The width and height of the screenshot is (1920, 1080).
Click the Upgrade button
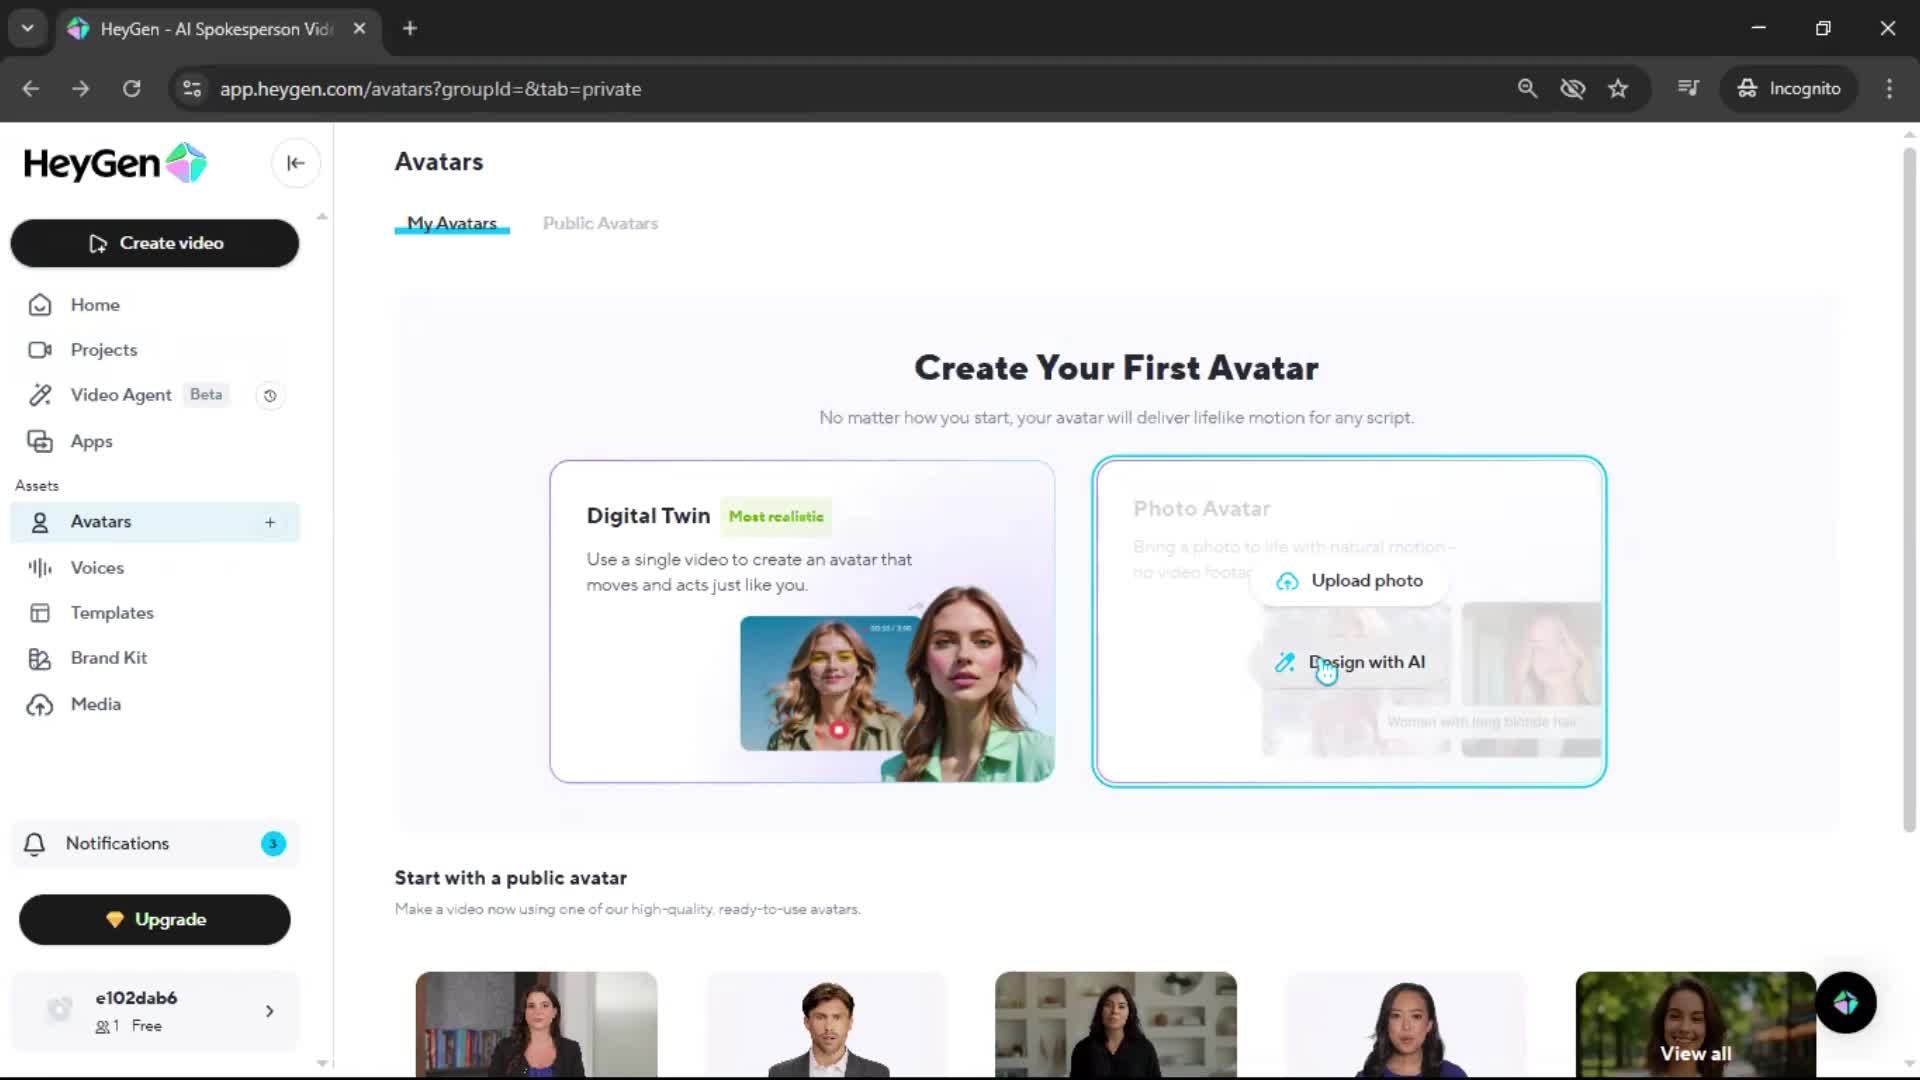coord(155,919)
